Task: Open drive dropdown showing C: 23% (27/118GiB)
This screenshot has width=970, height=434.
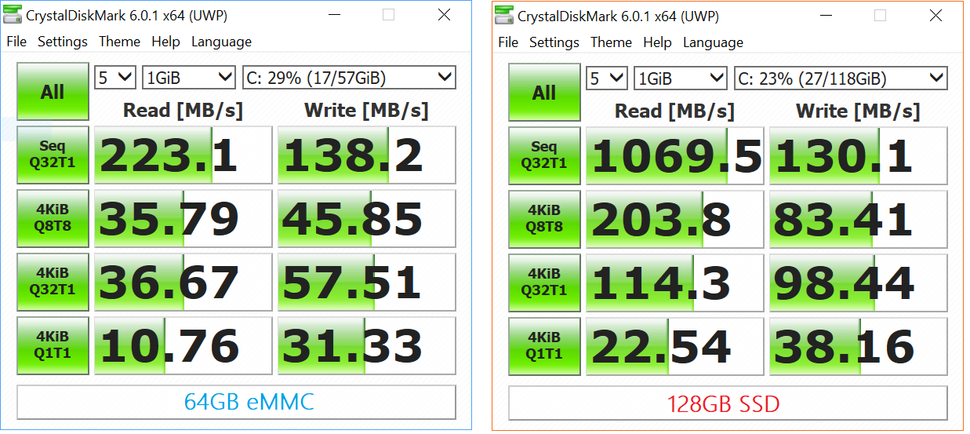Action: (841, 78)
